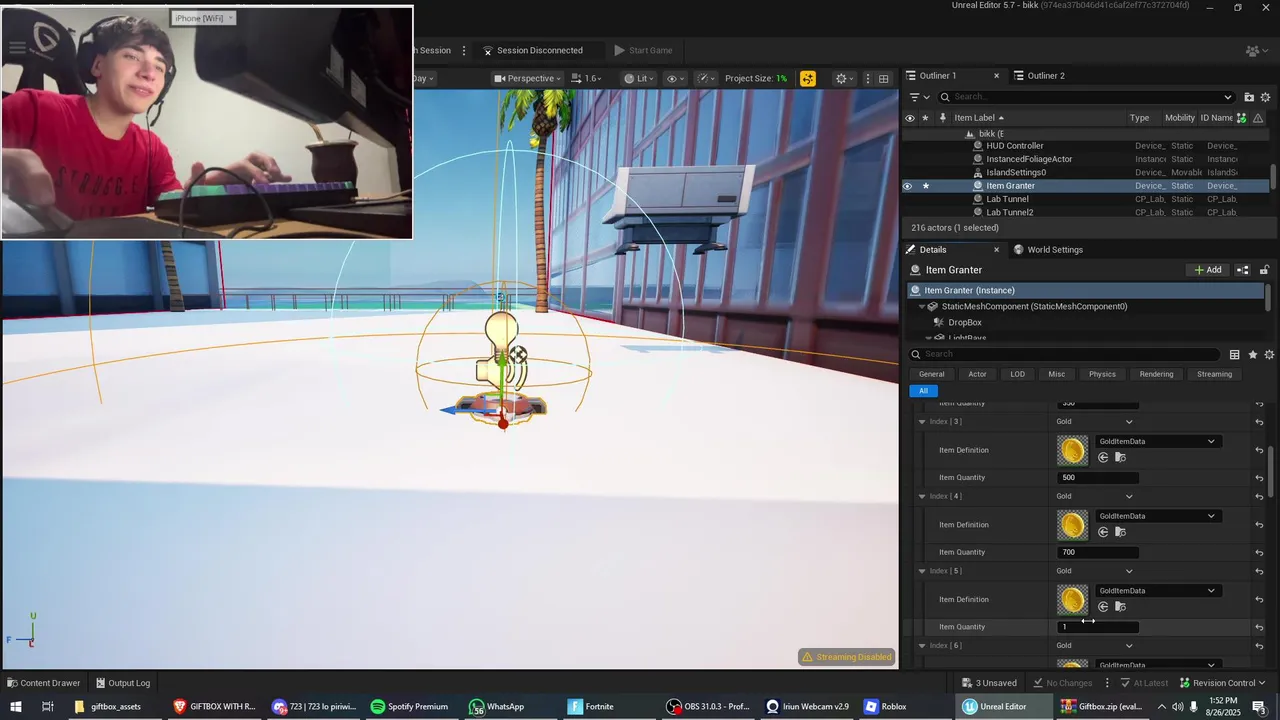Viewport: 1280px width, 720px height.
Task: Reset Index 5 Item Definition to default
Action: 1259,600
